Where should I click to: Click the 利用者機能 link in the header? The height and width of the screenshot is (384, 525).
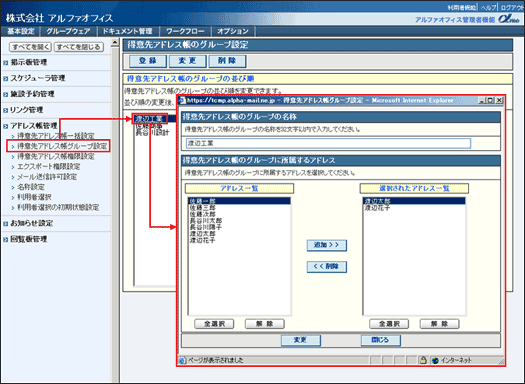(462, 7)
